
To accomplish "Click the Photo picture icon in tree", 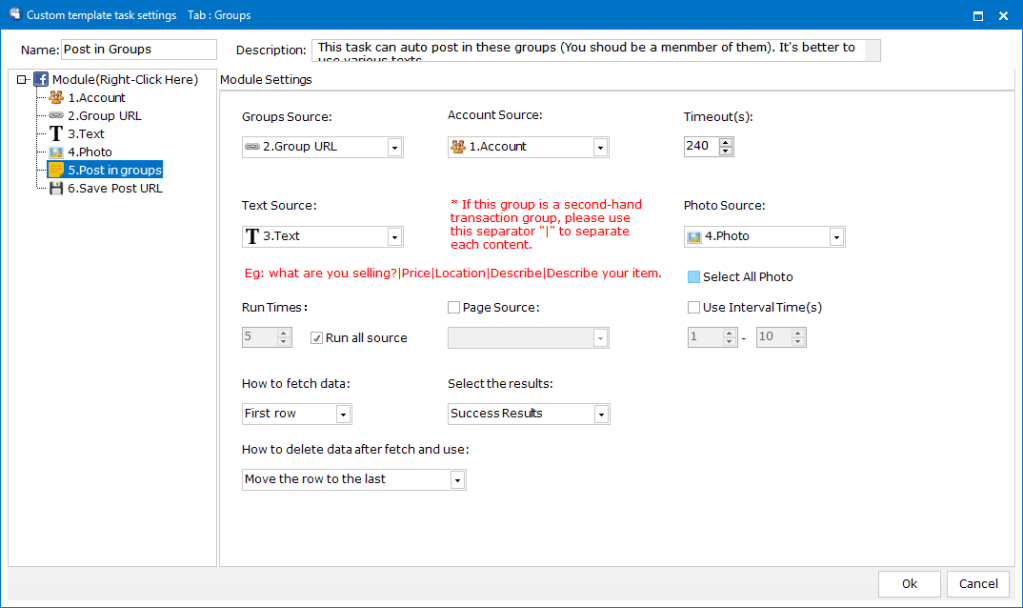I will [56, 152].
